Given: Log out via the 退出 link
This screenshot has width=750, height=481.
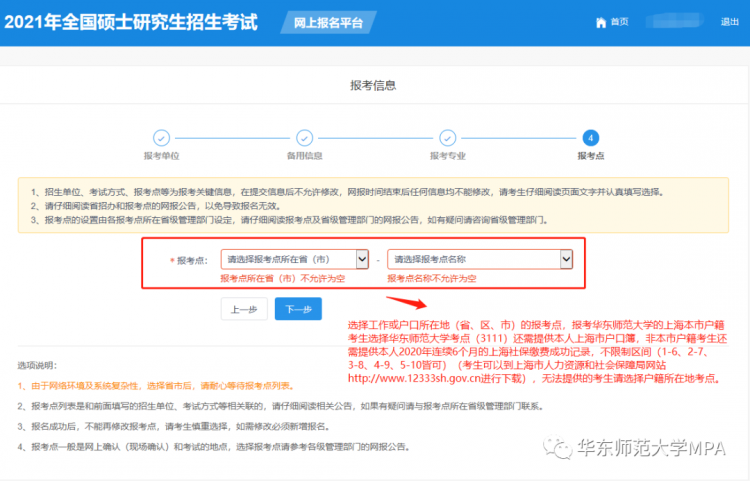Looking at the screenshot, I should tap(730, 22).
